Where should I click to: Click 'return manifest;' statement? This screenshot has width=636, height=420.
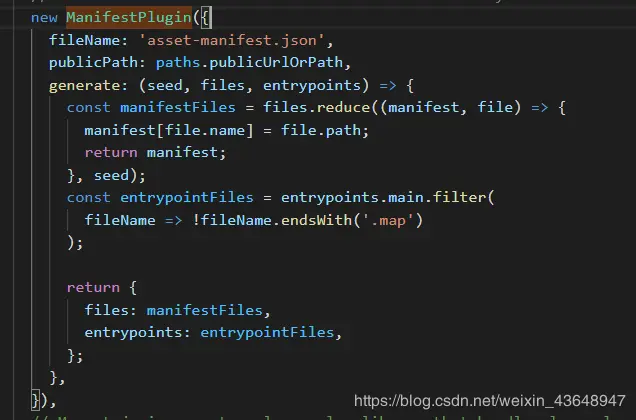pyautogui.click(x=155, y=153)
